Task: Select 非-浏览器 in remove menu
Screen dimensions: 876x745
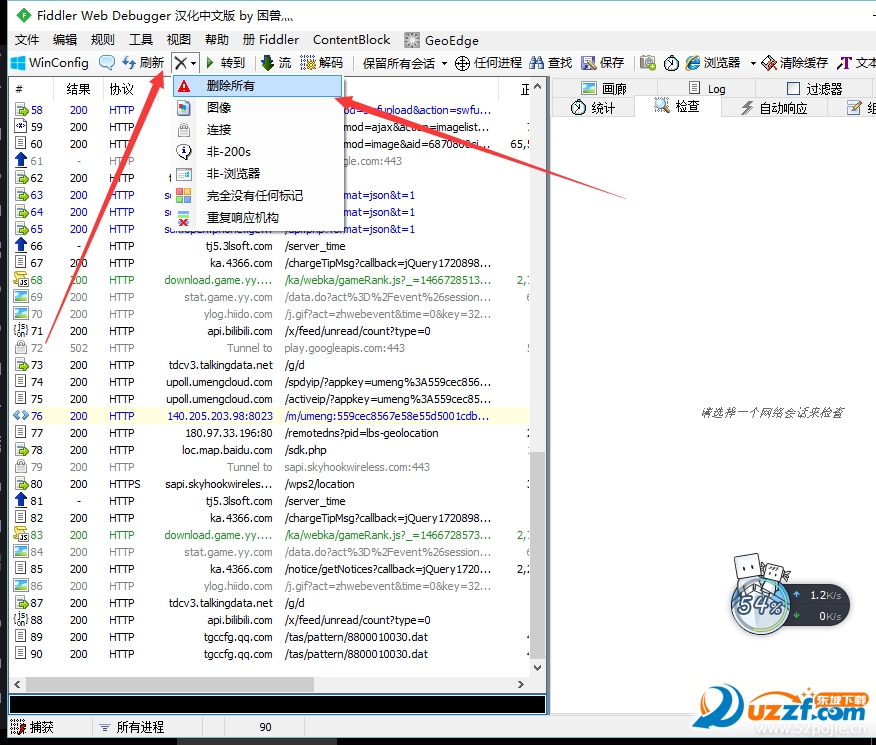Action: (257, 174)
